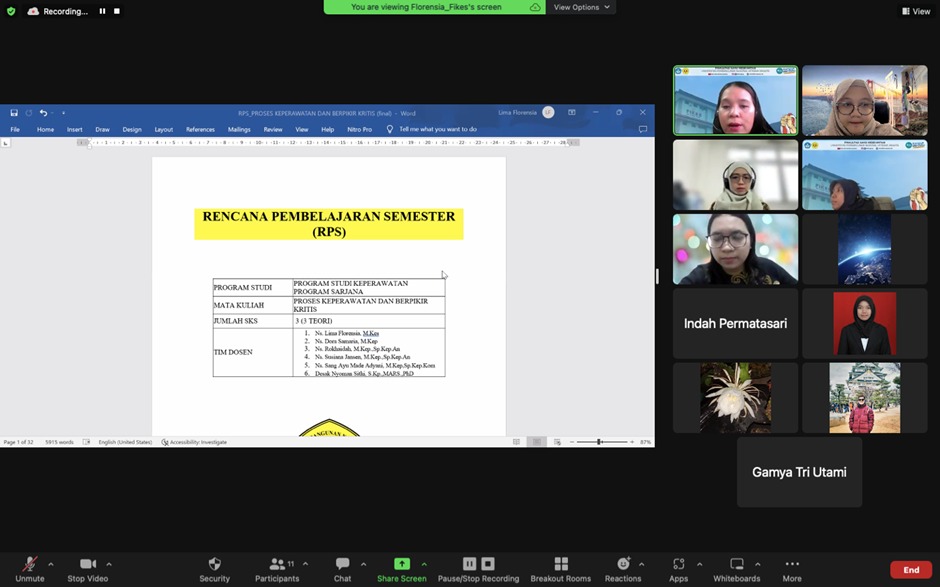This screenshot has height=587, width=940.
Task: Open the Zoom Chat panel
Action: pyautogui.click(x=342, y=565)
